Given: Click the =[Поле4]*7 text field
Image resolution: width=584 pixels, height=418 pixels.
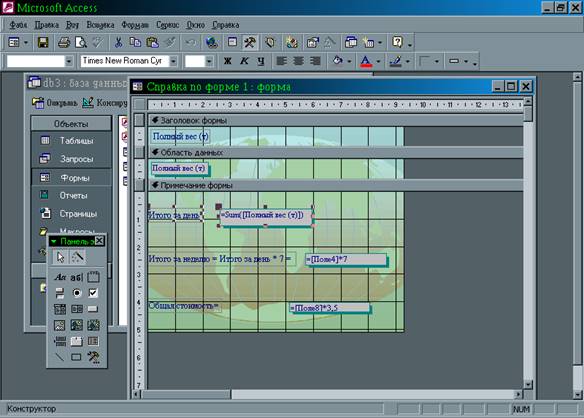Looking at the screenshot, I should pyautogui.click(x=346, y=259).
